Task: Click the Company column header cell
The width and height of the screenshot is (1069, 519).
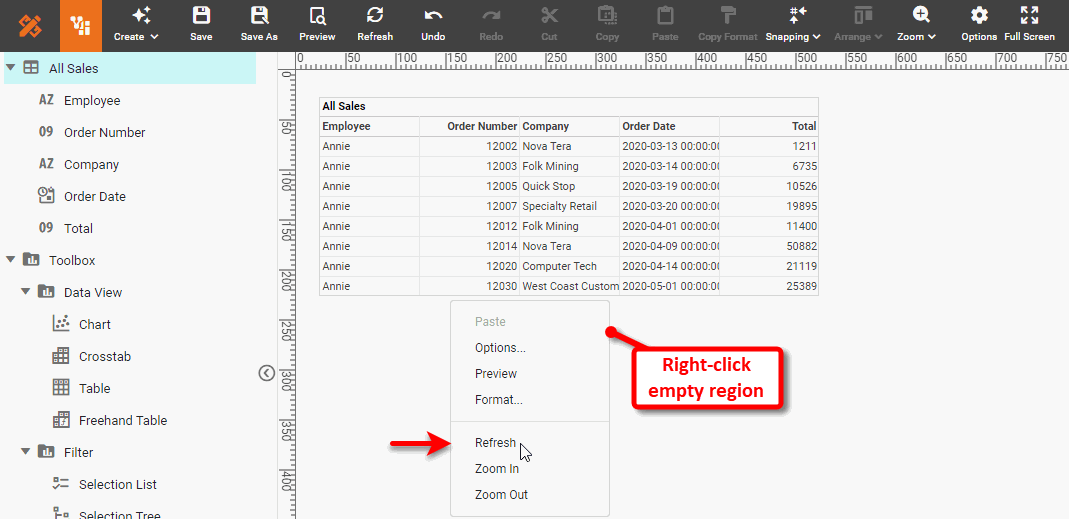Action: (569, 126)
